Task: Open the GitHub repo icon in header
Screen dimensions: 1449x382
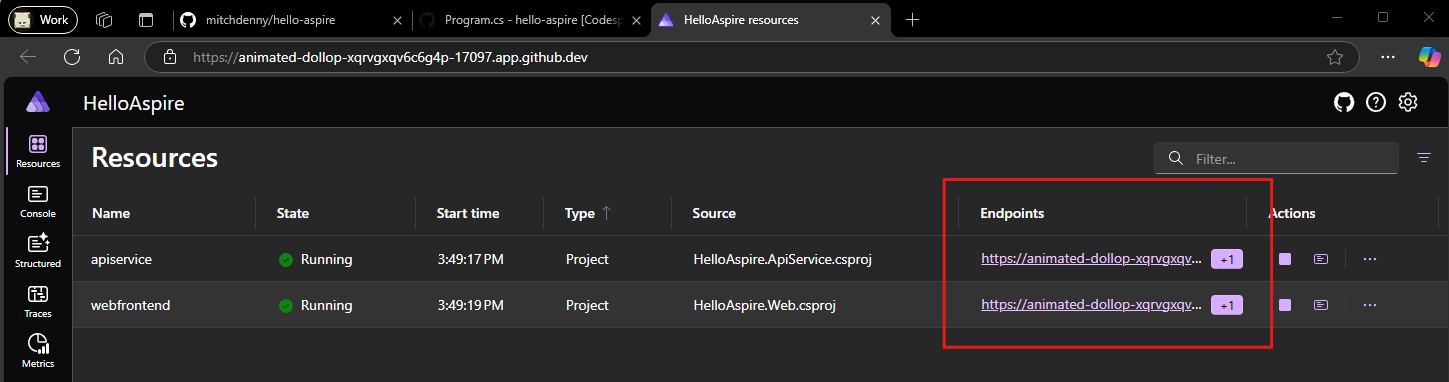Action: tap(1344, 102)
